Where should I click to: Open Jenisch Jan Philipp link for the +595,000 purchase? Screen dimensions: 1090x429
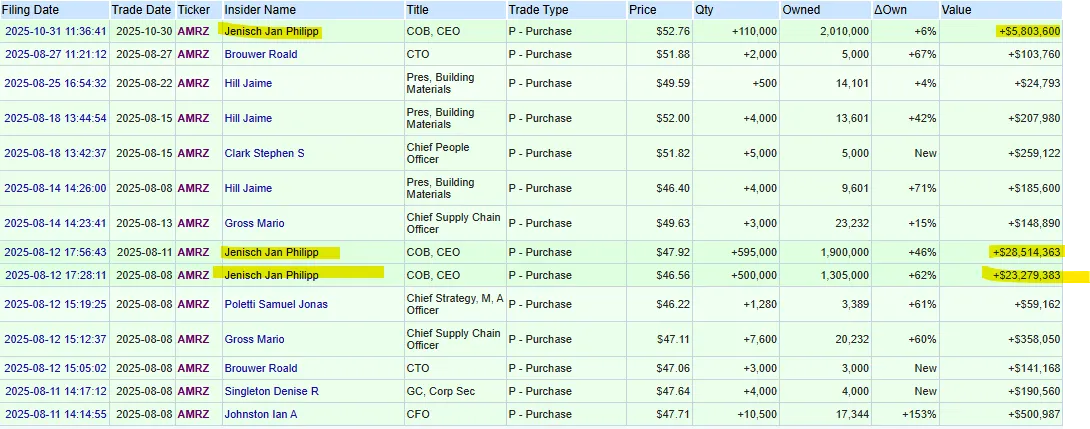(271, 252)
